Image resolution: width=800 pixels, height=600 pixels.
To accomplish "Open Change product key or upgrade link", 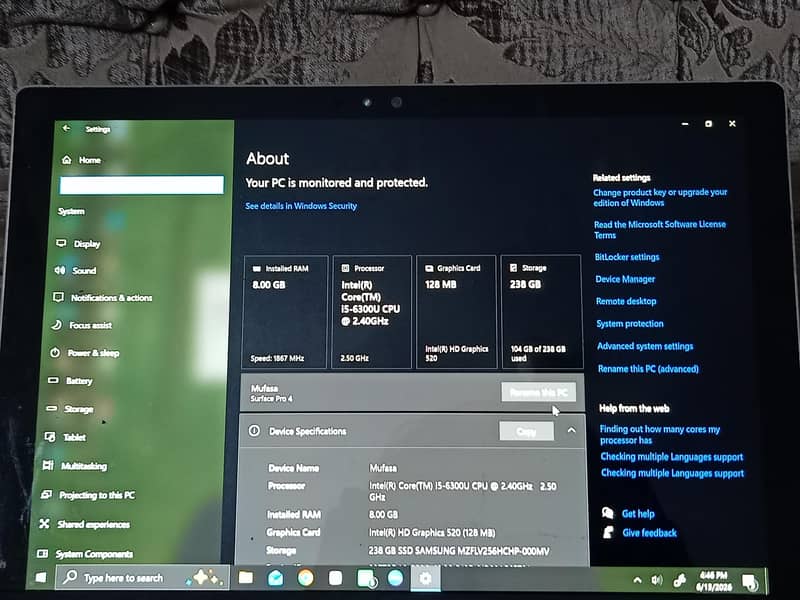I will [x=660, y=197].
